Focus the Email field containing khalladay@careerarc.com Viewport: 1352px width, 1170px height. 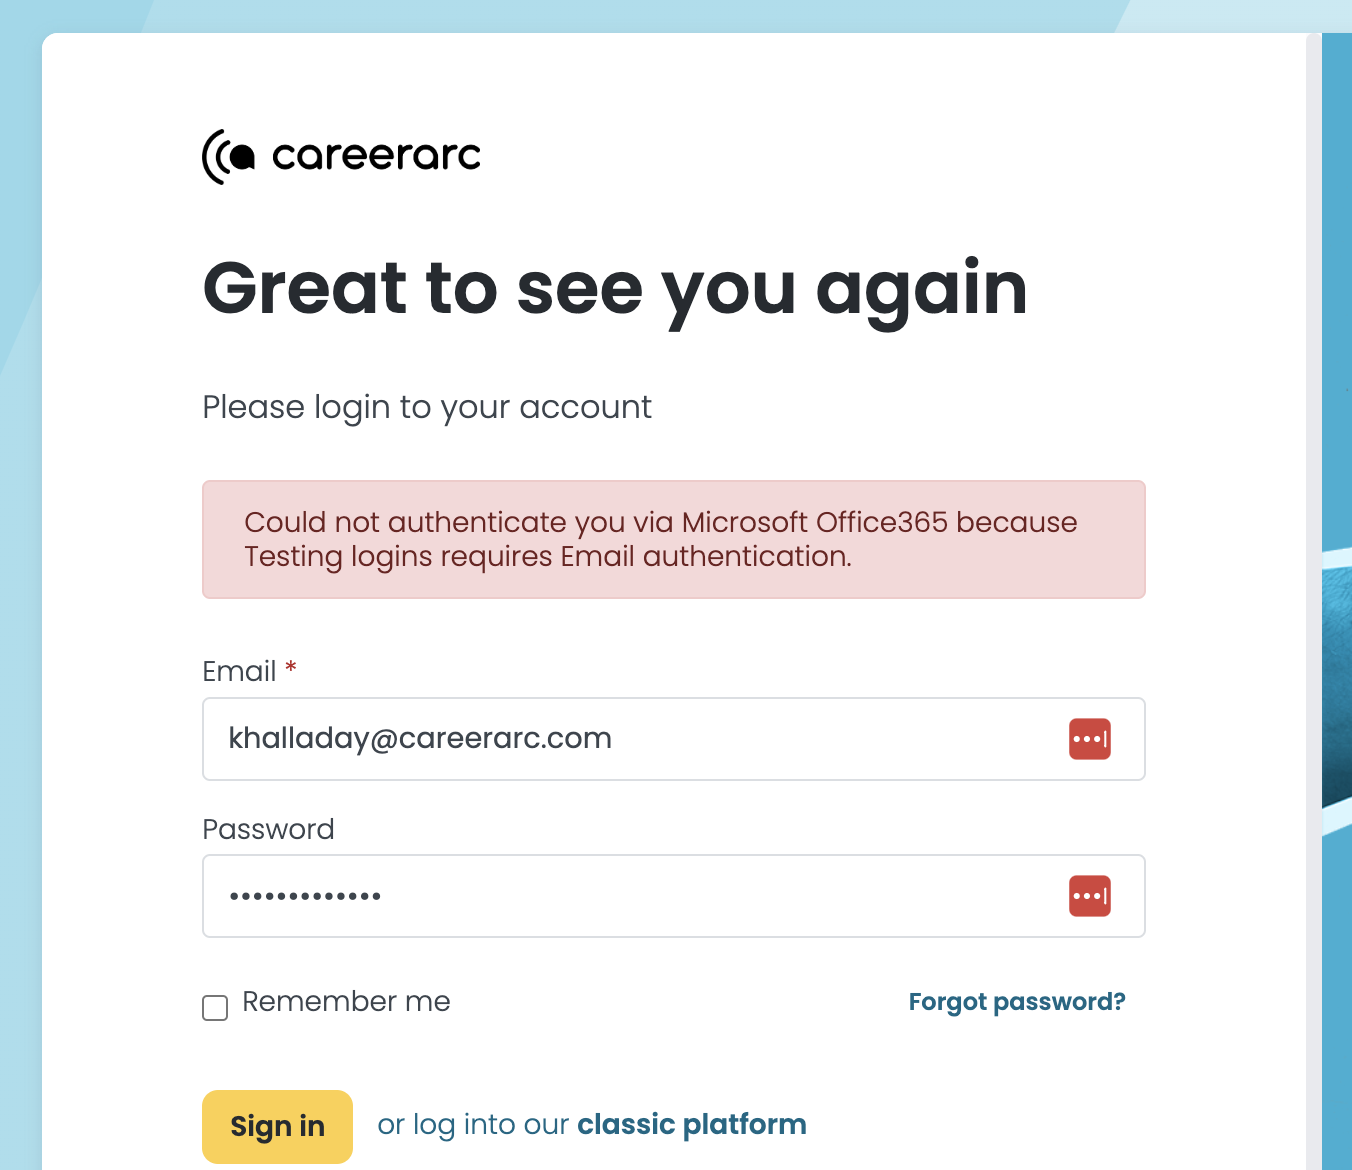pos(673,739)
